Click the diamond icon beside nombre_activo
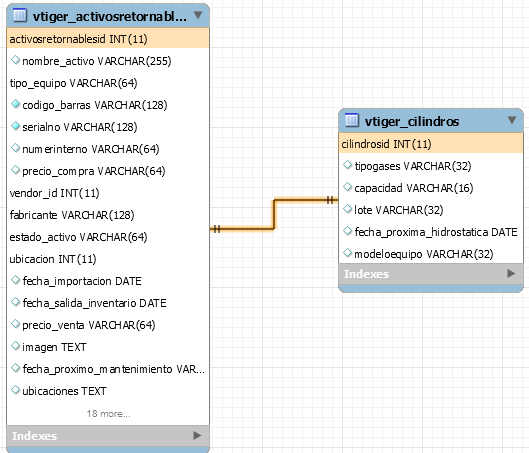529x453 pixels. 15,60
